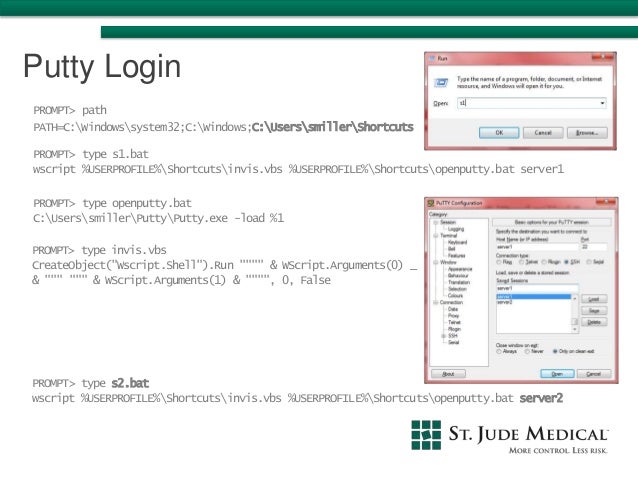The height and width of the screenshot is (479, 638).
Task: Select Connection in PuTTY category tree
Action: coord(451,302)
